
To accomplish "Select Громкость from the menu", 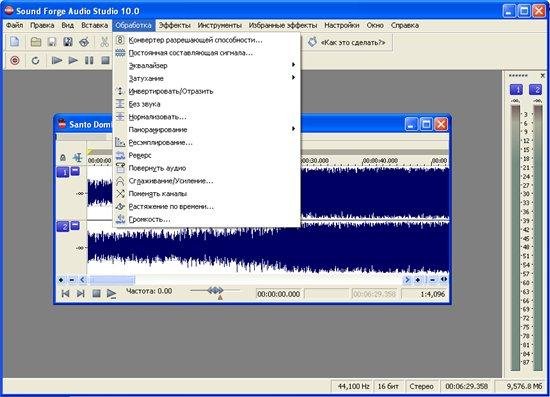I will point(207,220).
